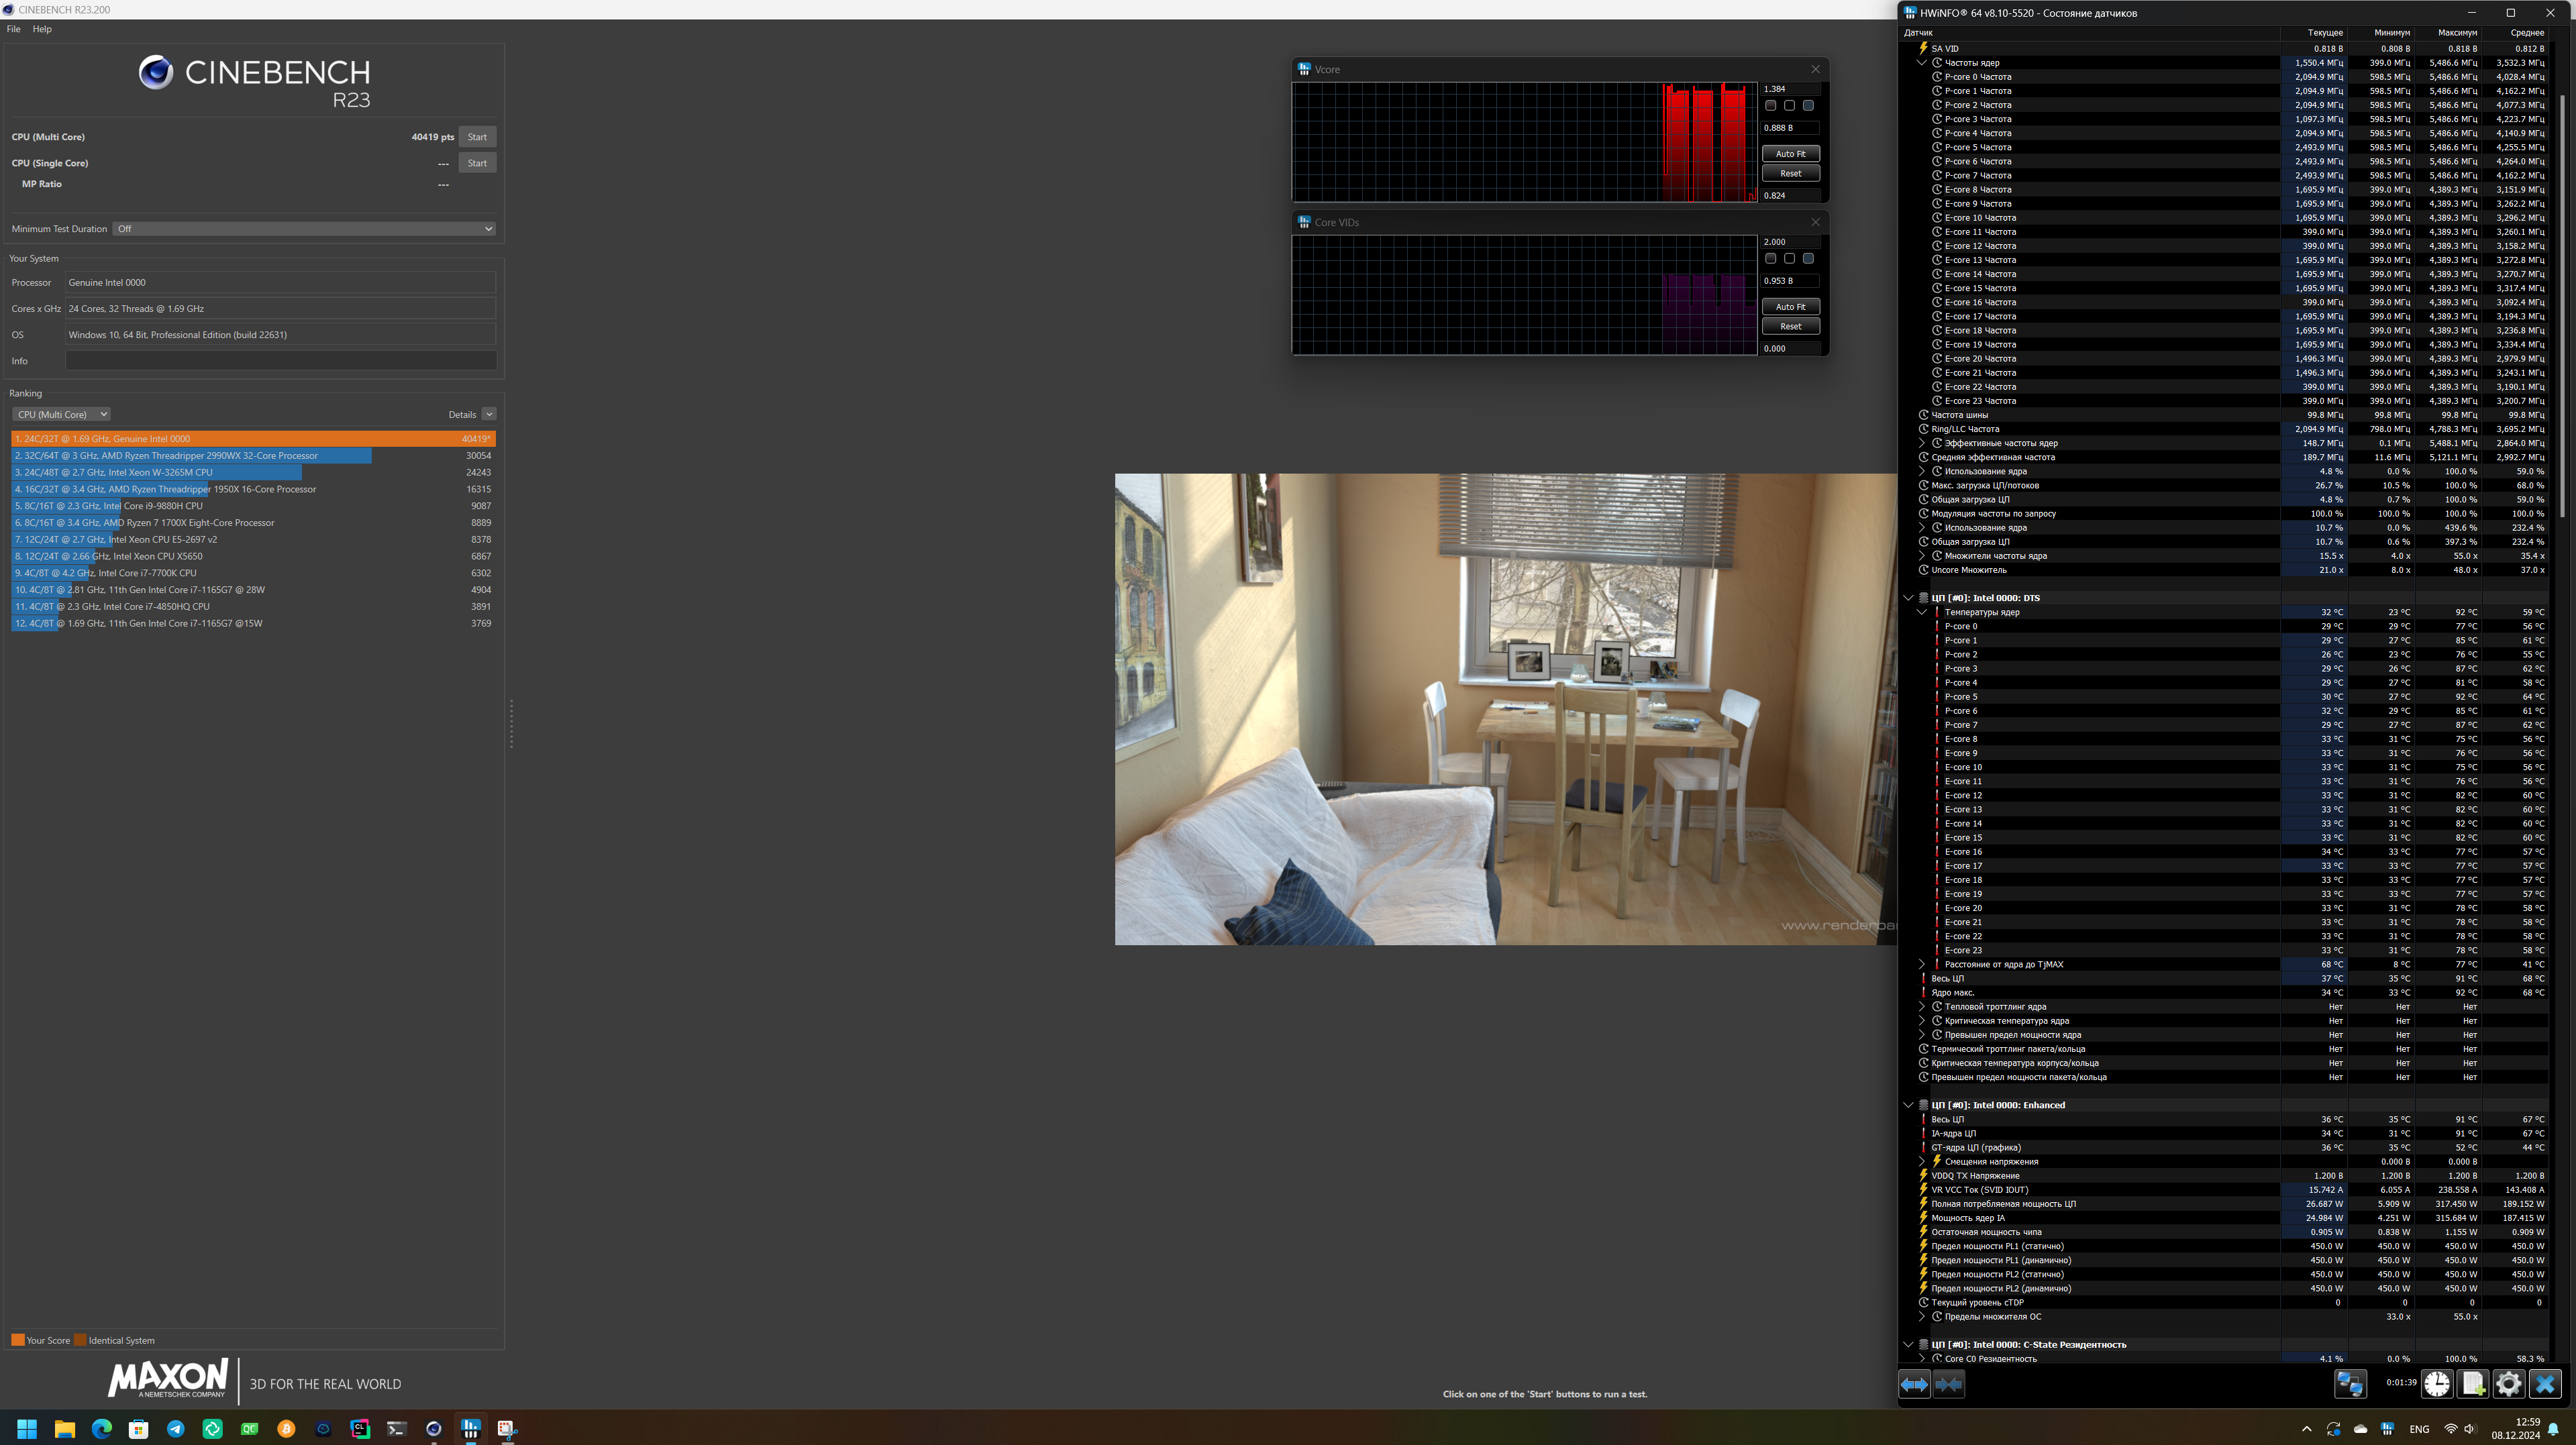Open Telegram from the taskbar
This screenshot has width=2576, height=1445.
[x=176, y=1429]
